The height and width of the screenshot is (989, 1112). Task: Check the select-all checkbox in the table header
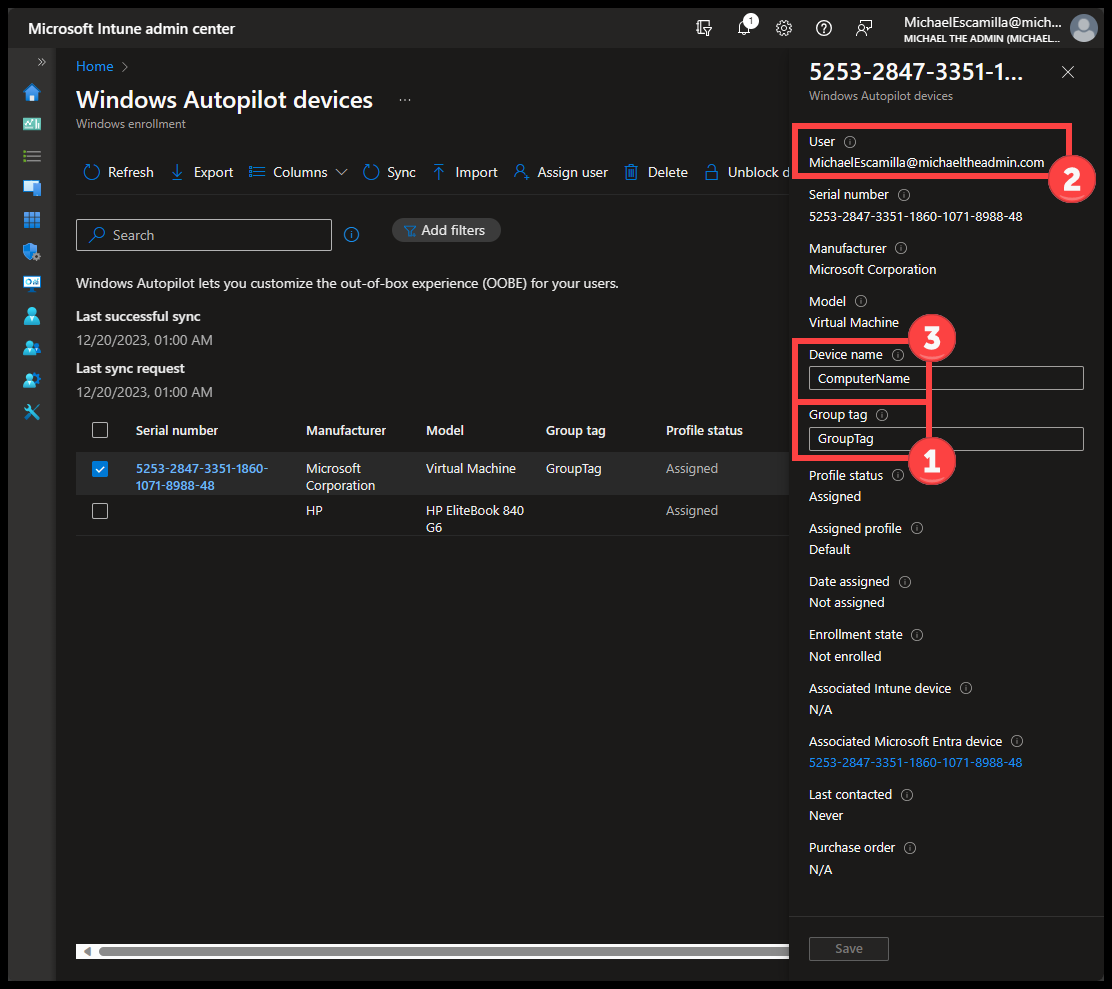click(x=99, y=430)
